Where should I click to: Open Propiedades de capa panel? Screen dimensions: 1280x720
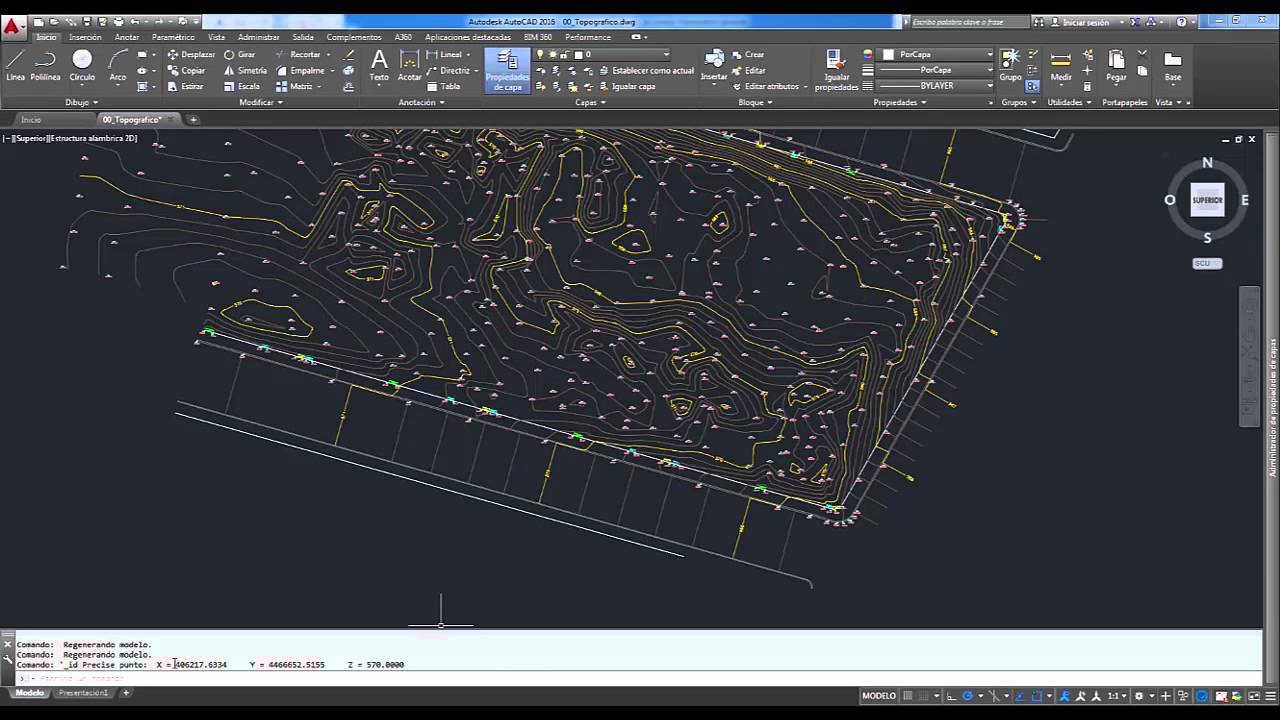coord(508,70)
